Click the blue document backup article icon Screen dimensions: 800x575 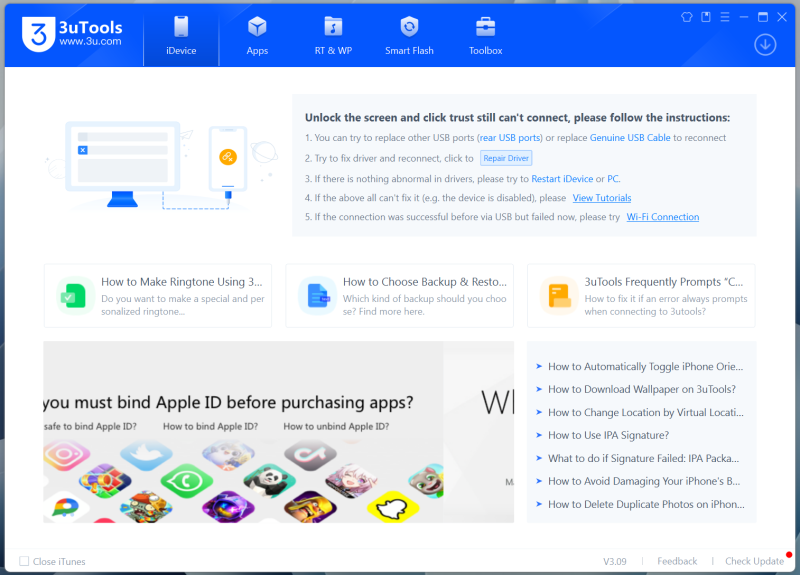pos(317,296)
